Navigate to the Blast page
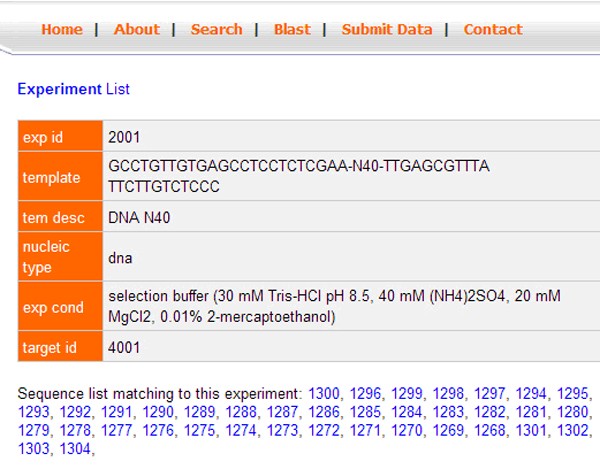 292,29
